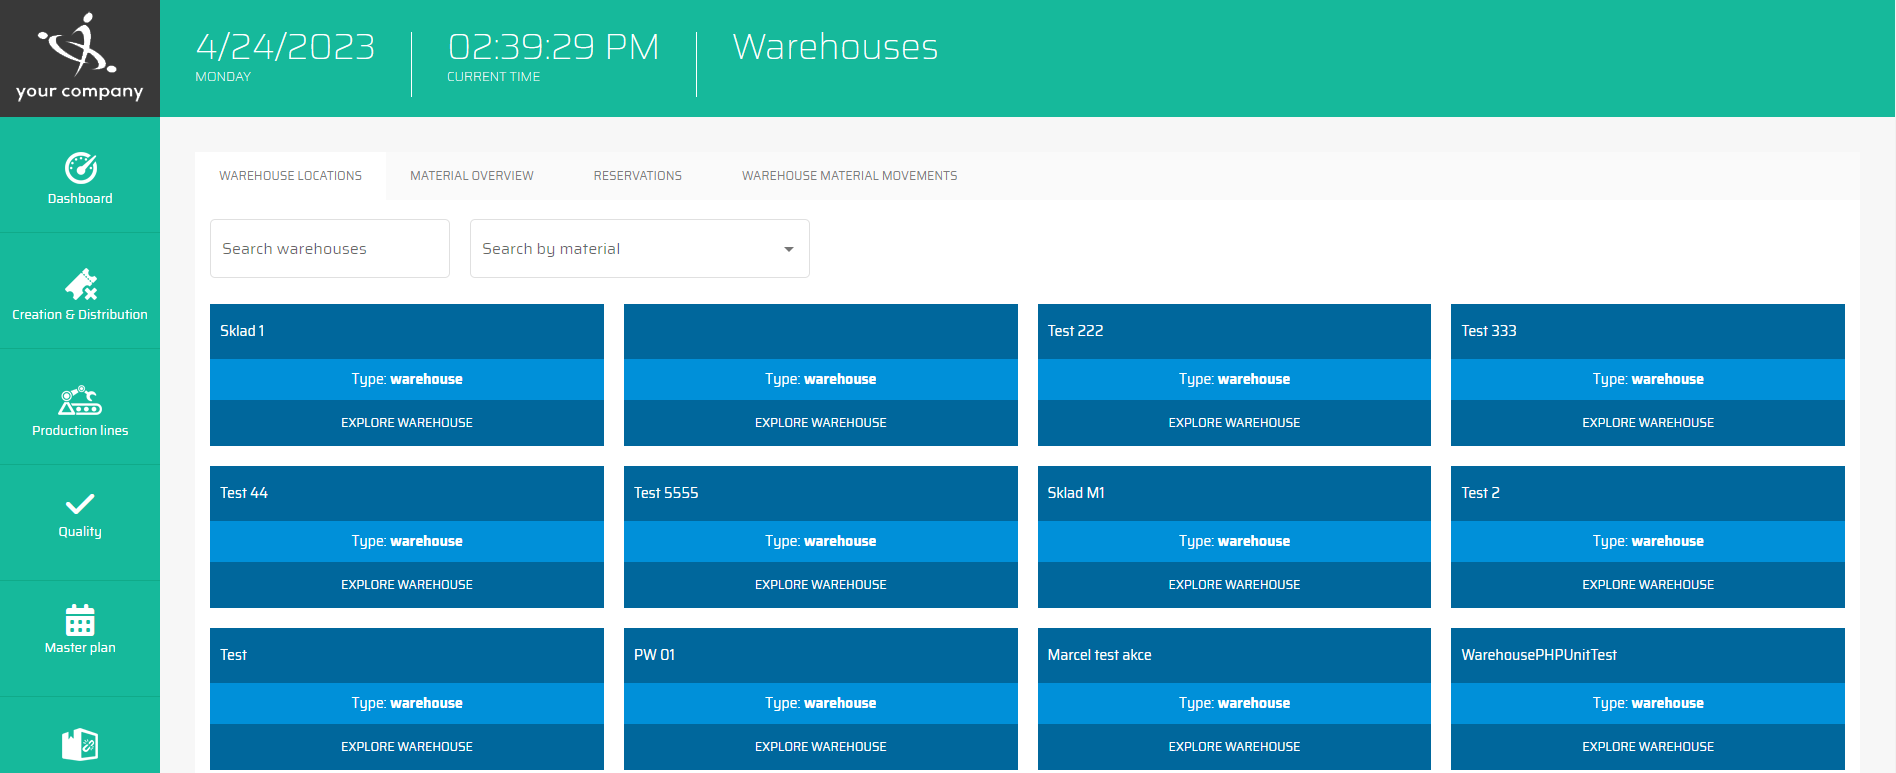1896x773 pixels.
Task: Select the Warehouse Locations tab
Action: 290,176
